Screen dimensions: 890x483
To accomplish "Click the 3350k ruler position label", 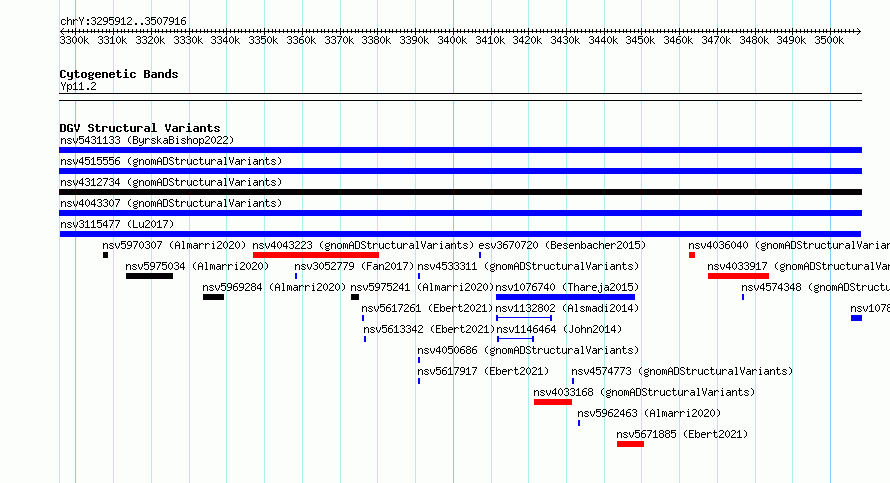I will click(x=263, y=40).
